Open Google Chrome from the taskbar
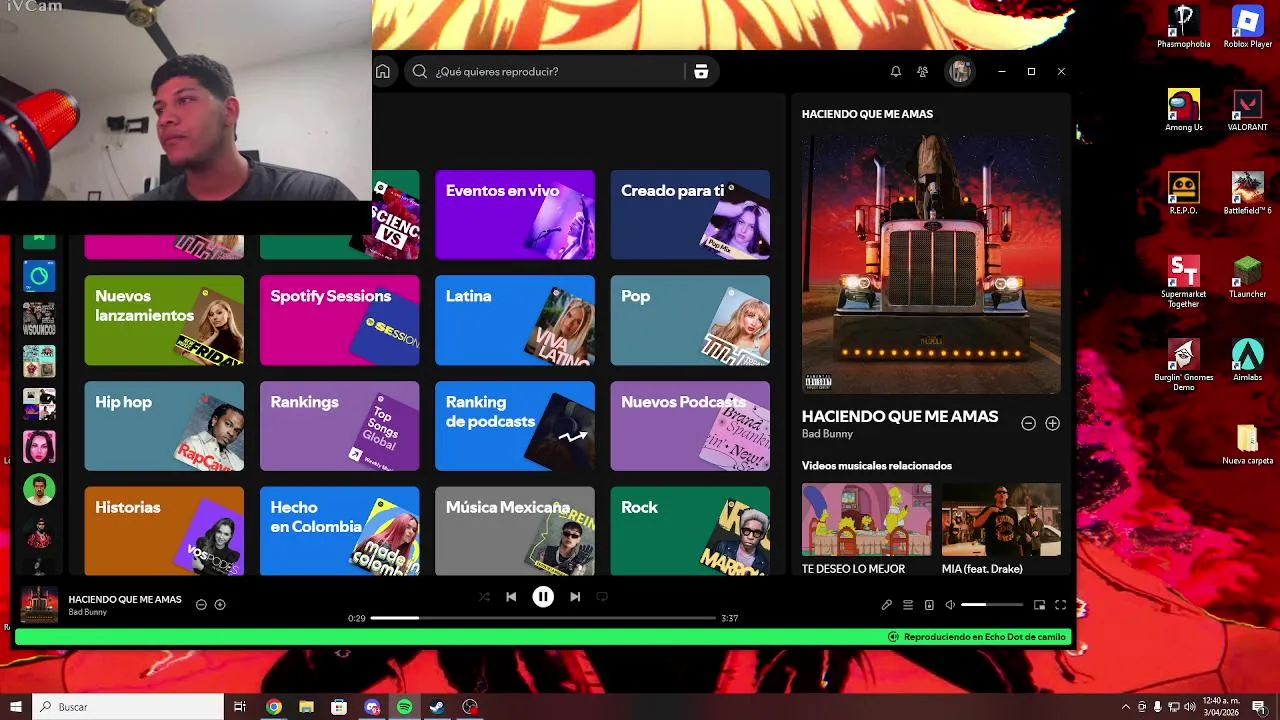This screenshot has width=1280, height=720. coord(274,707)
